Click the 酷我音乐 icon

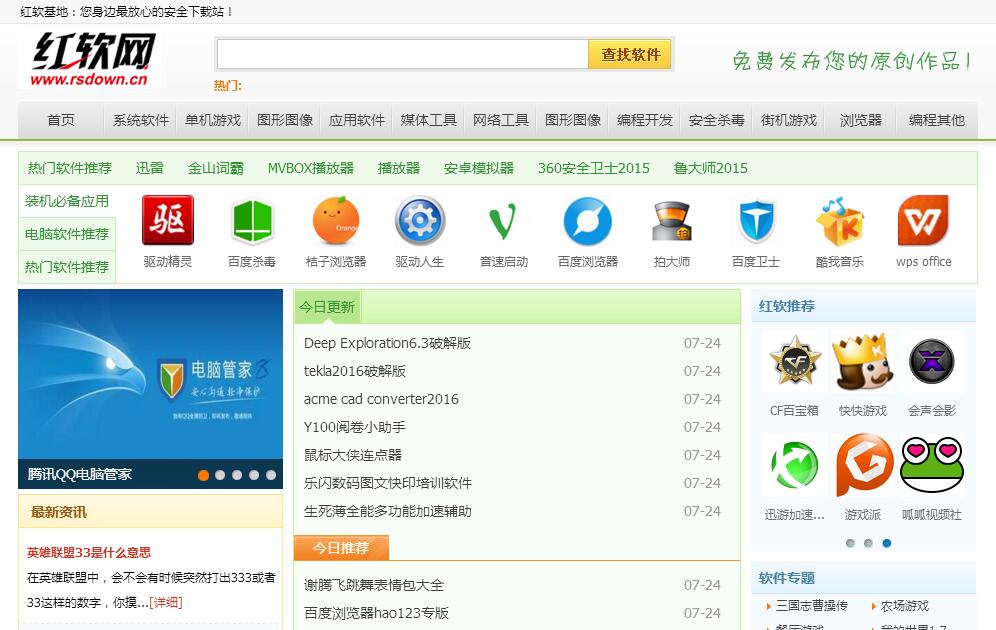point(839,221)
